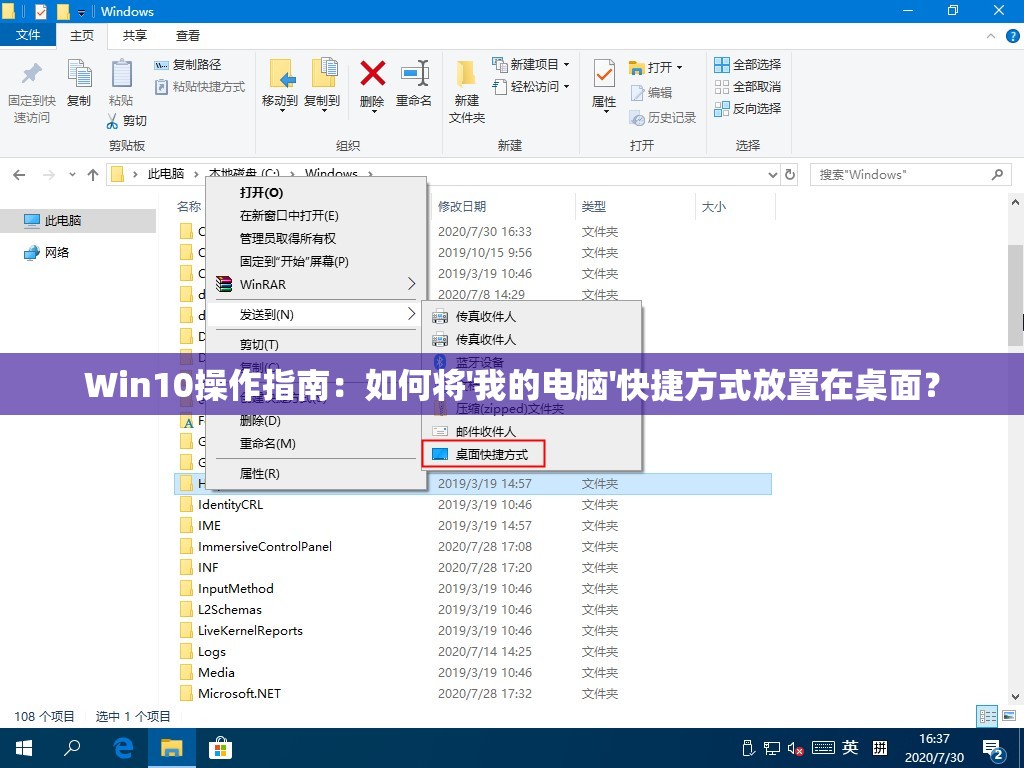Switch to the View (查看) tab

[x=188, y=35]
